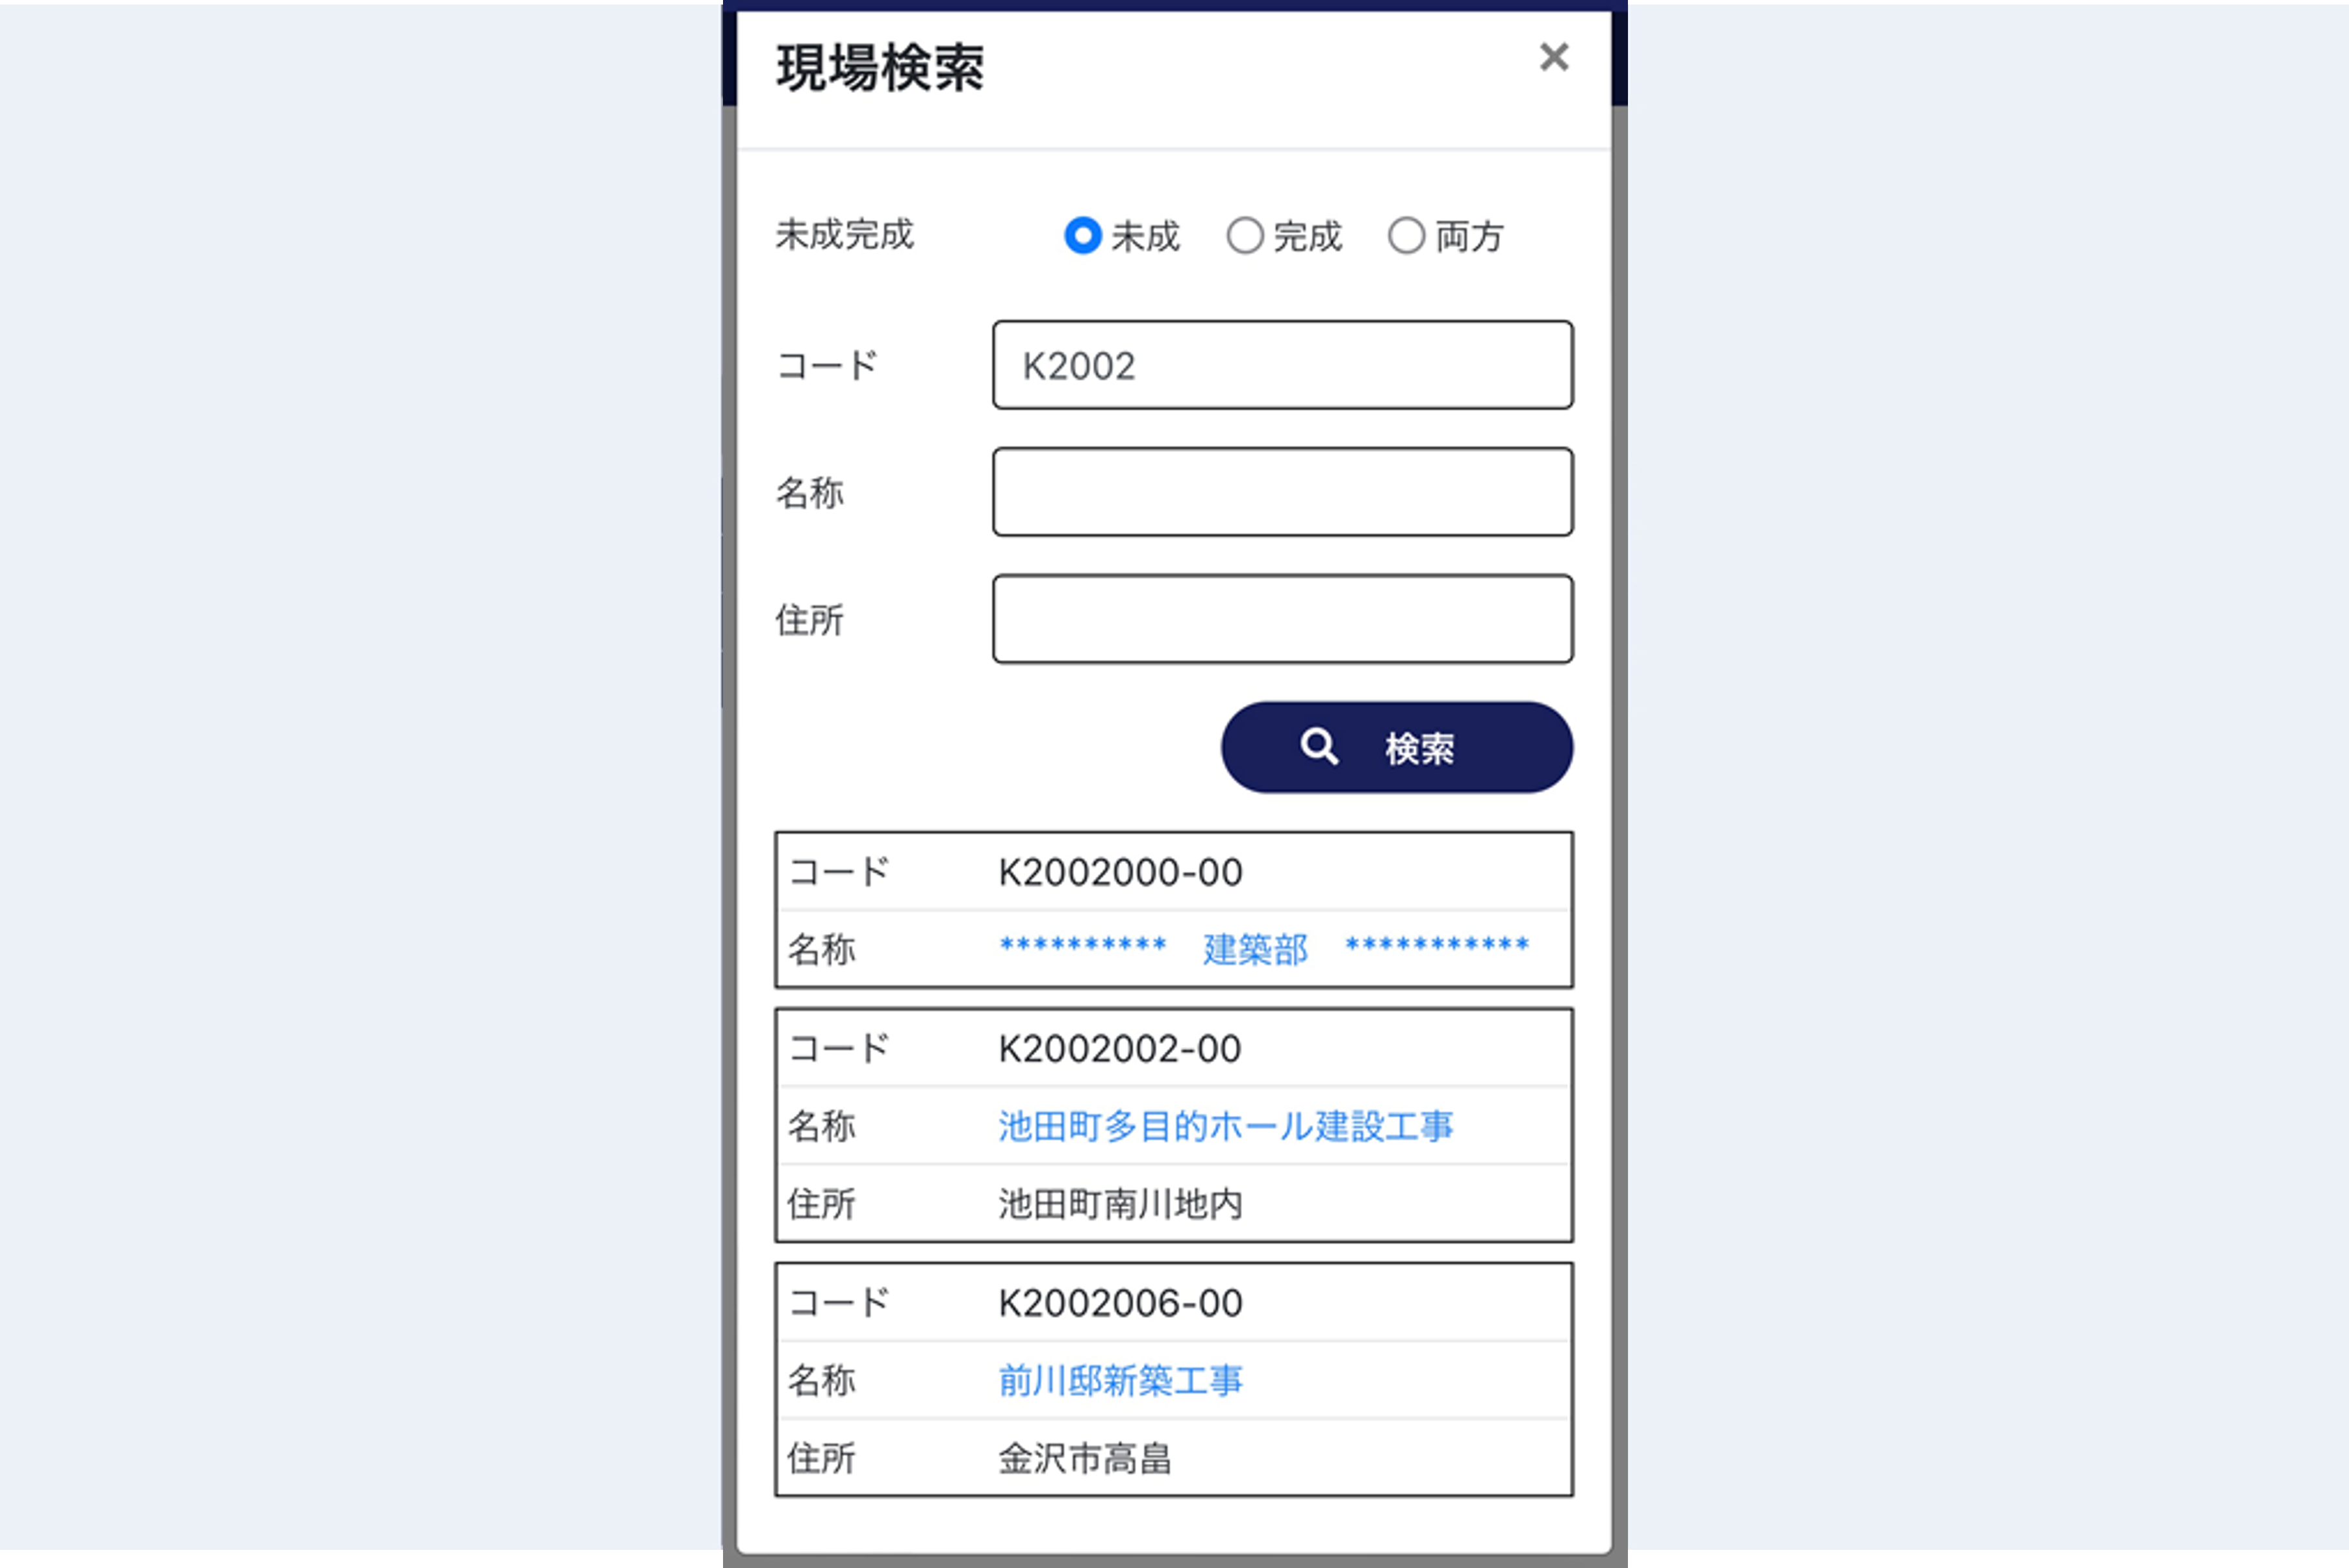Click into the 住所 text field
The width and height of the screenshot is (2349, 1568).
click(x=1282, y=619)
